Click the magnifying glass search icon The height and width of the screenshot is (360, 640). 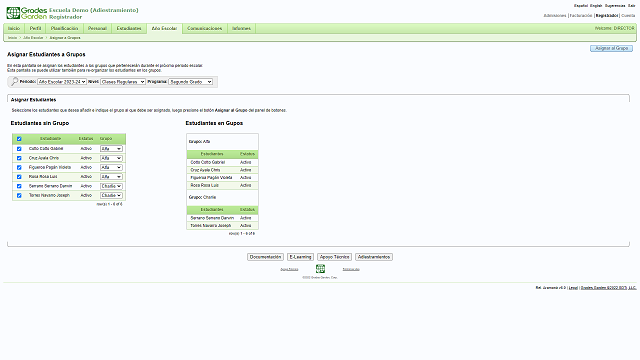[x=14, y=82]
